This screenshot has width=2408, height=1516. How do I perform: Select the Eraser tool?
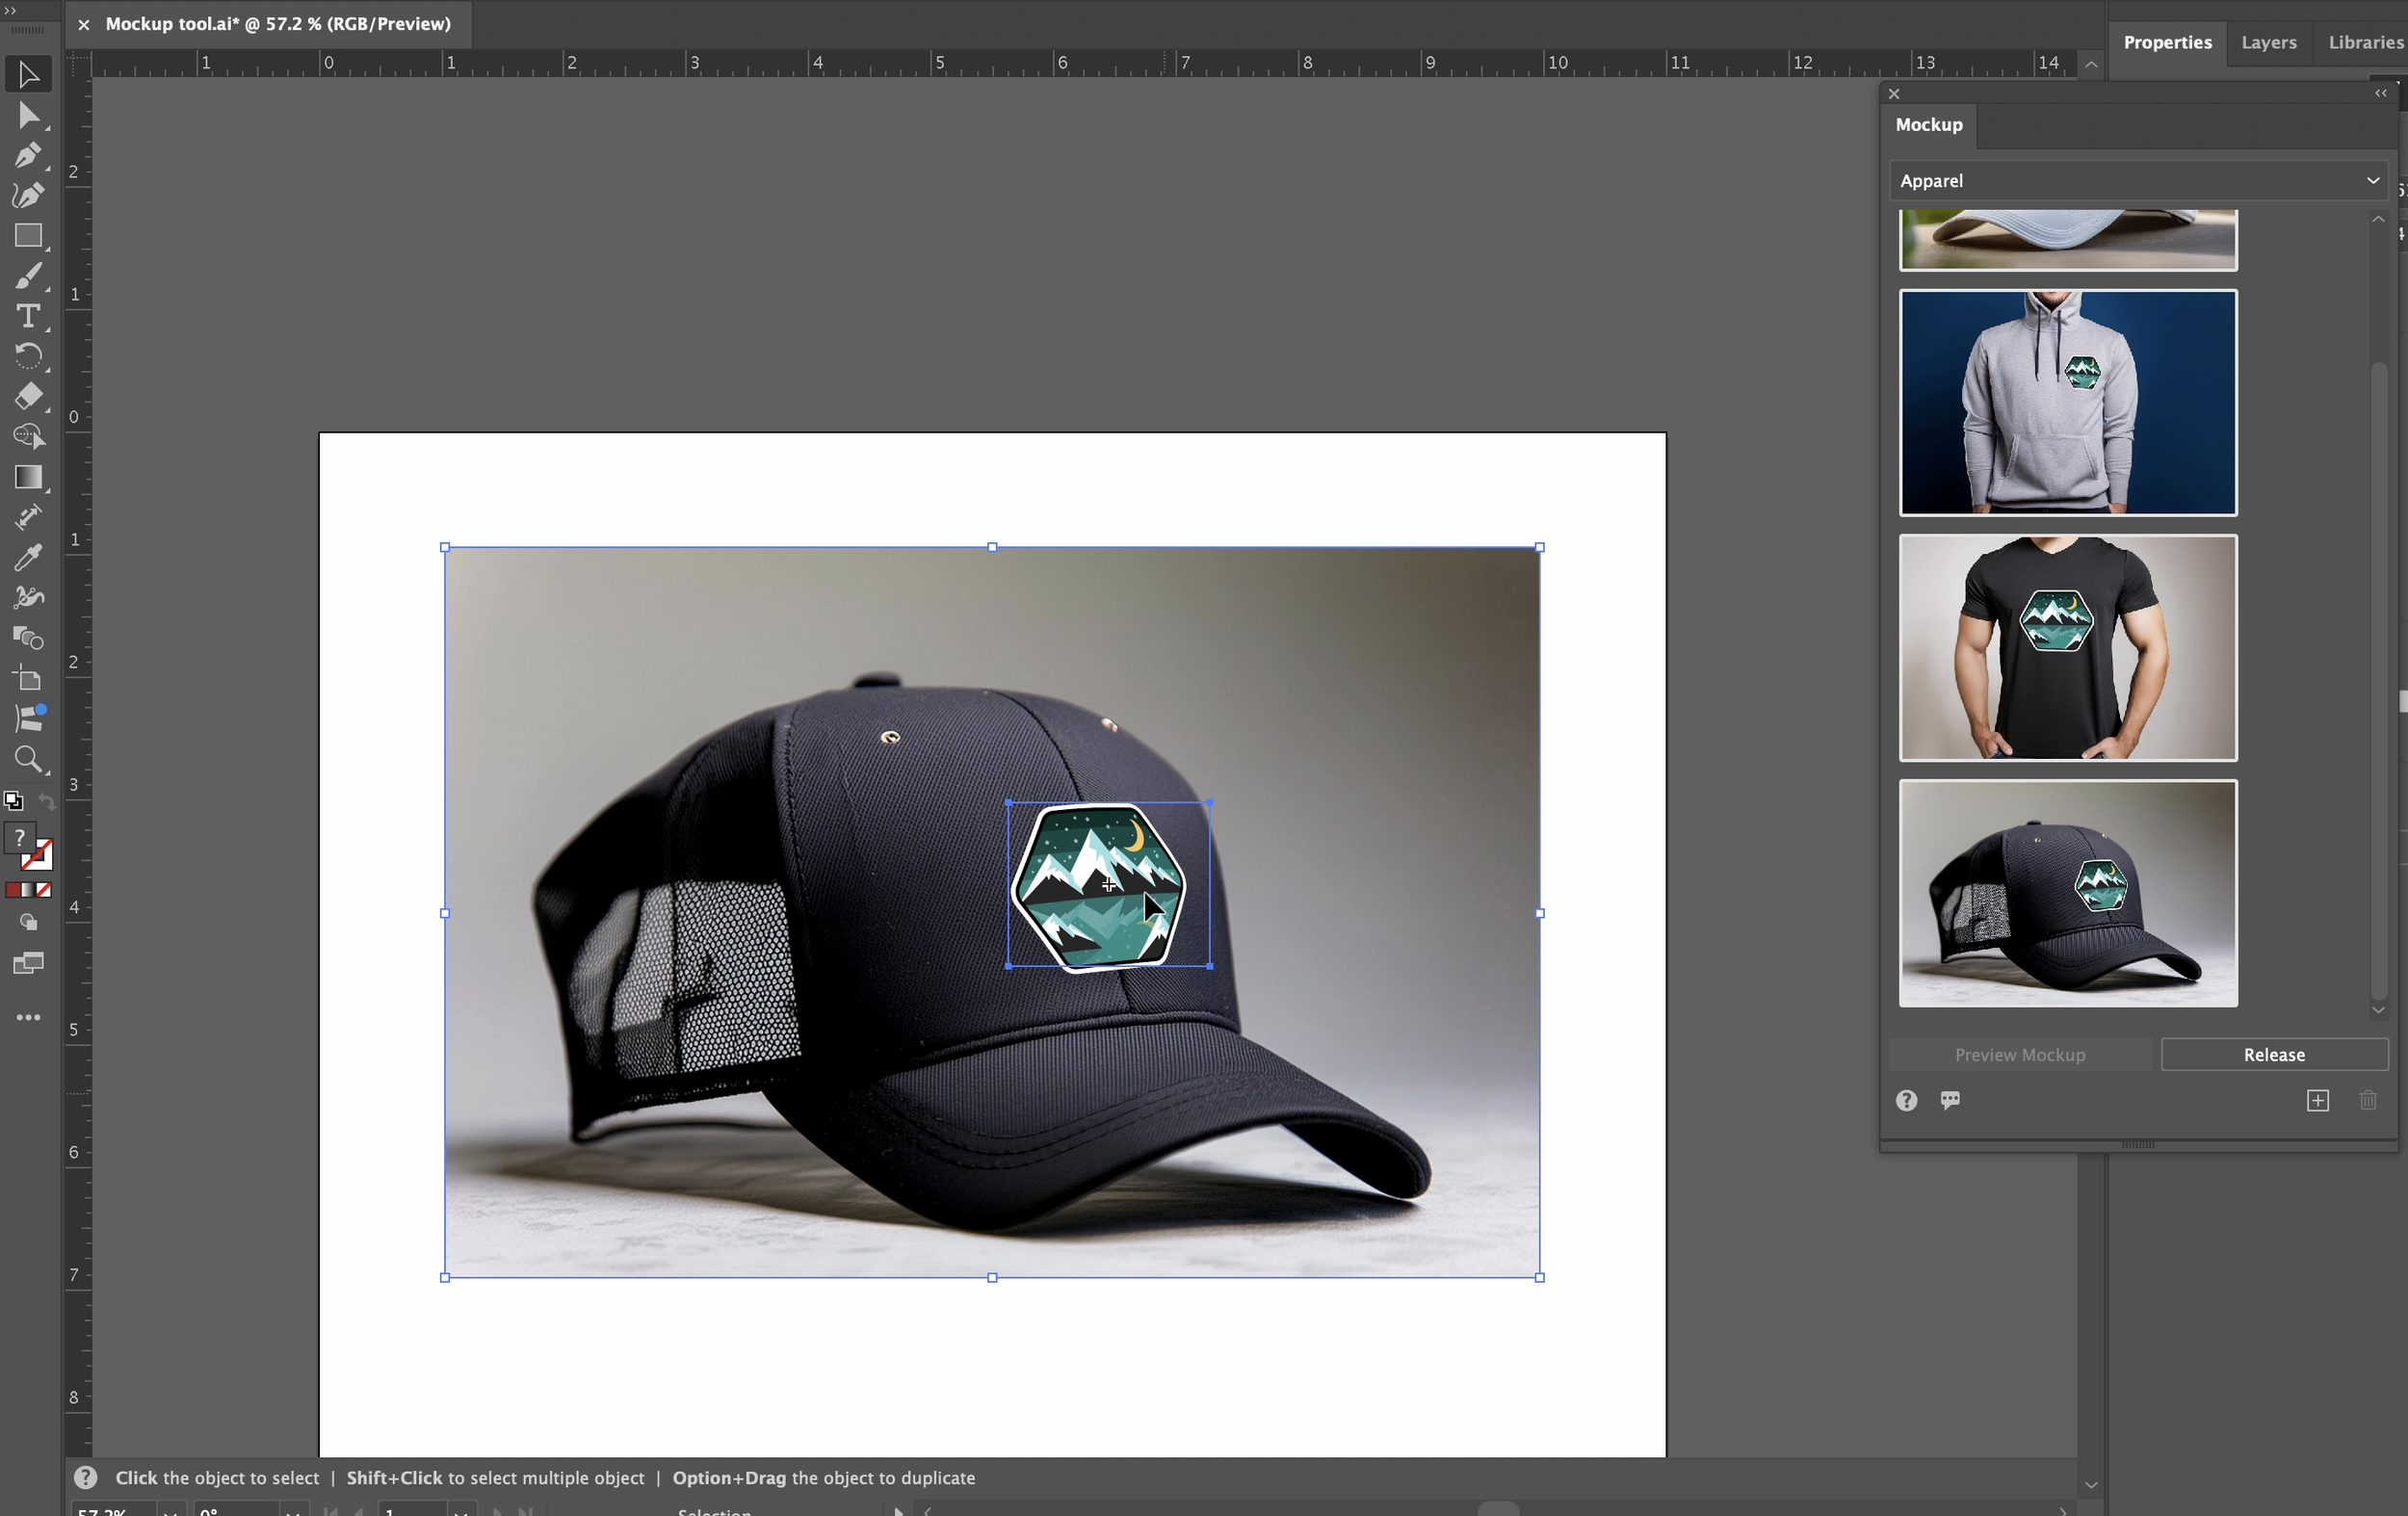coord(28,397)
